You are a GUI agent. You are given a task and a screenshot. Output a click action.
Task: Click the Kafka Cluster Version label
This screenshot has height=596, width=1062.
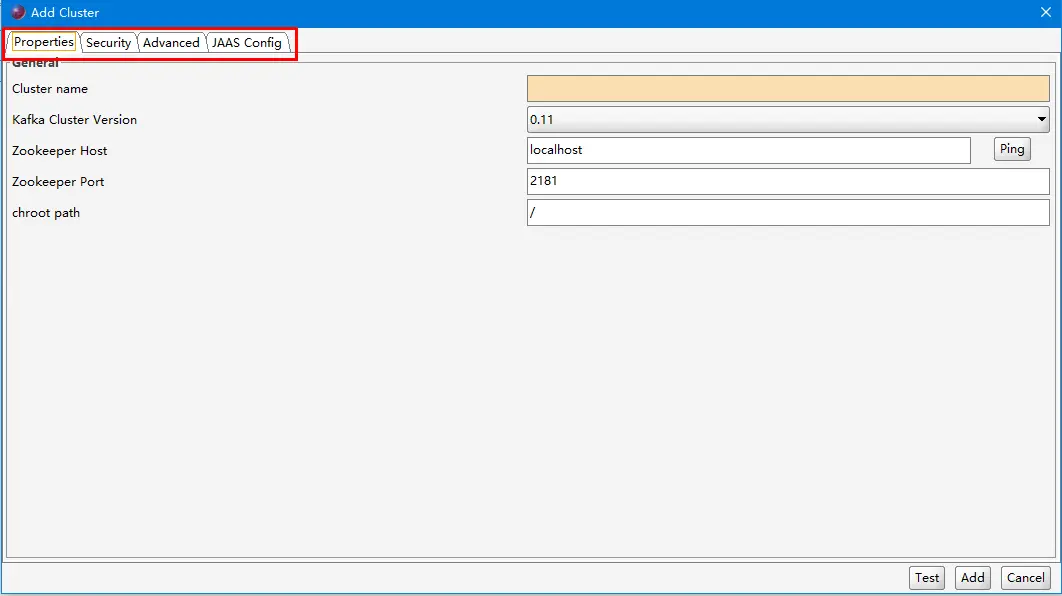(75, 120)
